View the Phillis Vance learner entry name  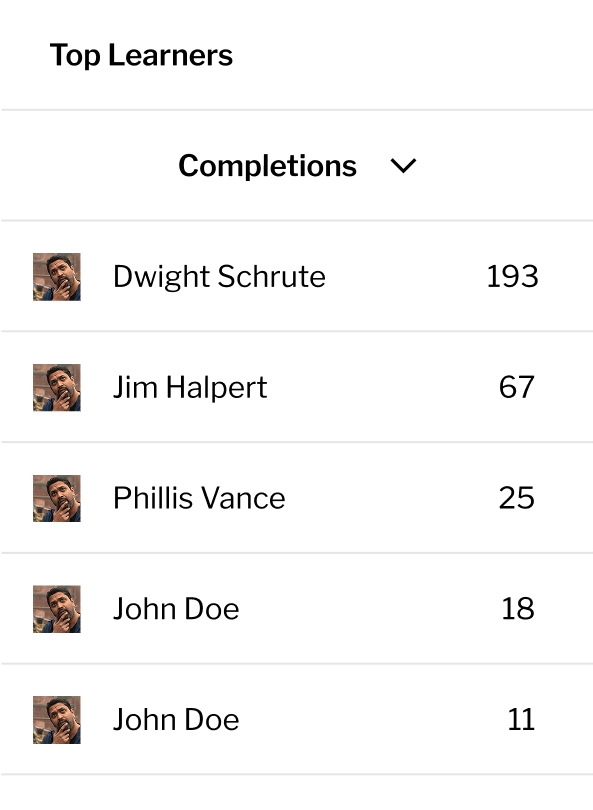(x=199, y=498)
